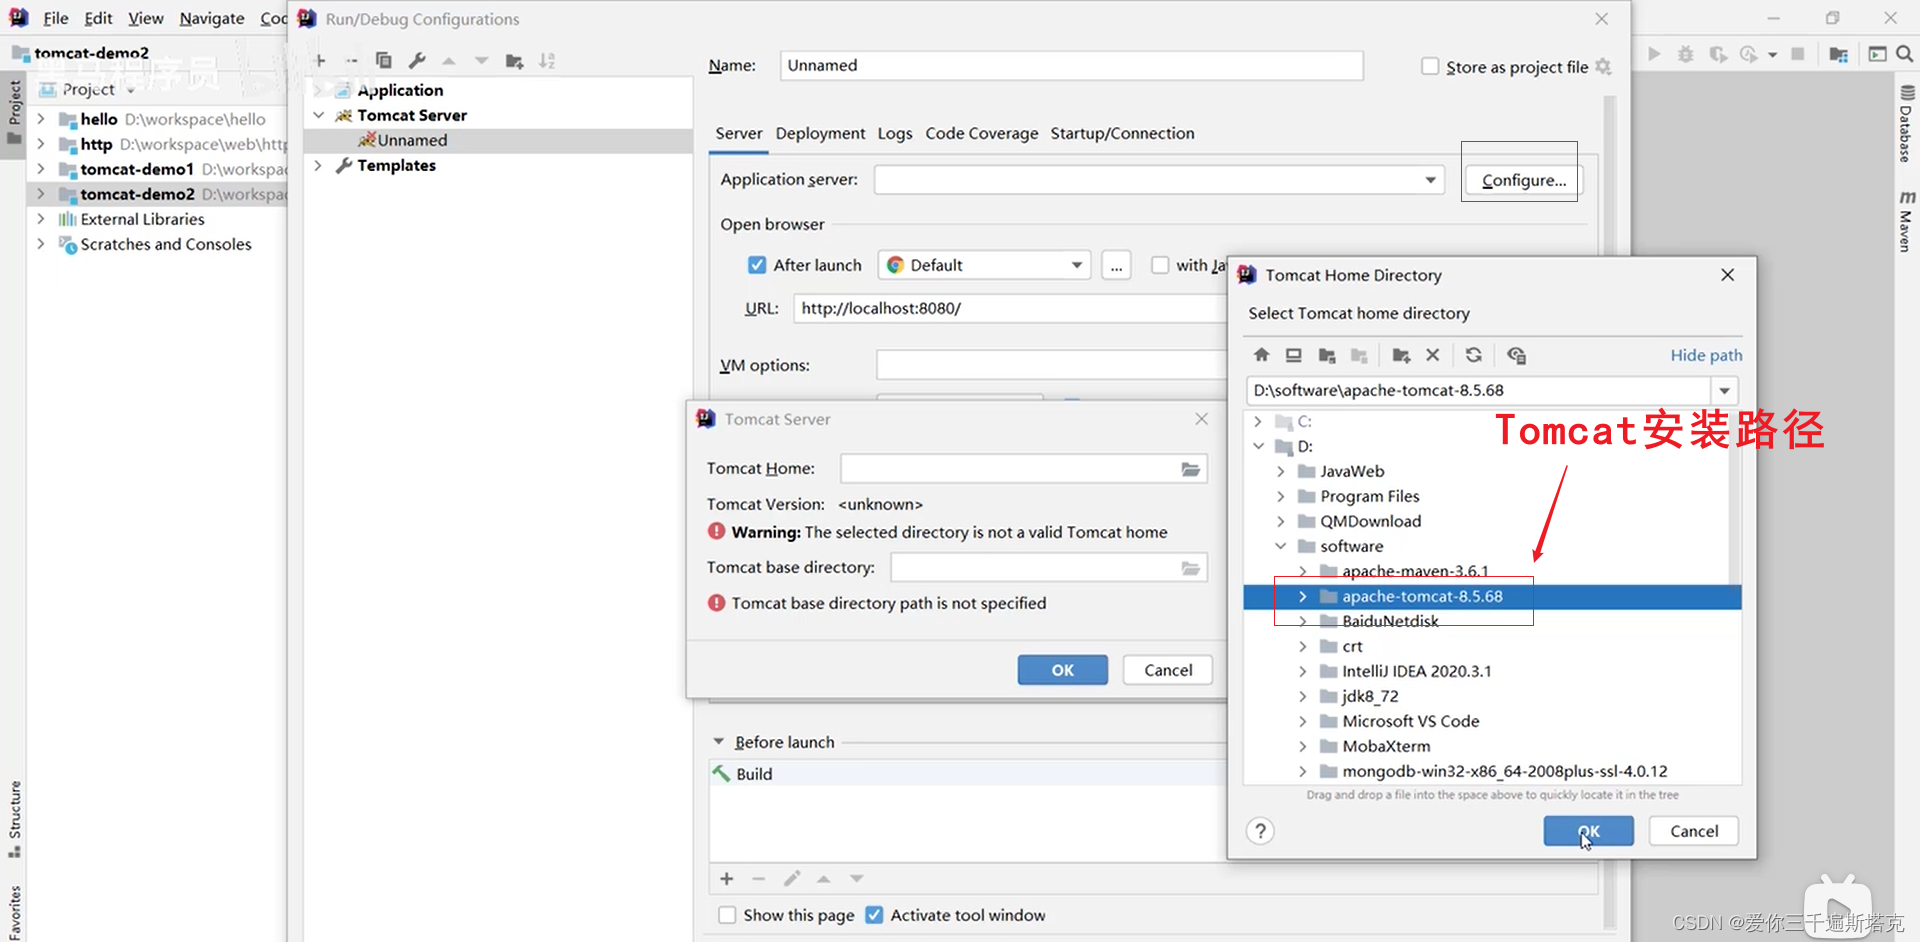Refresh the file tree in Tomcat Home Directory

click(1473, 355)
